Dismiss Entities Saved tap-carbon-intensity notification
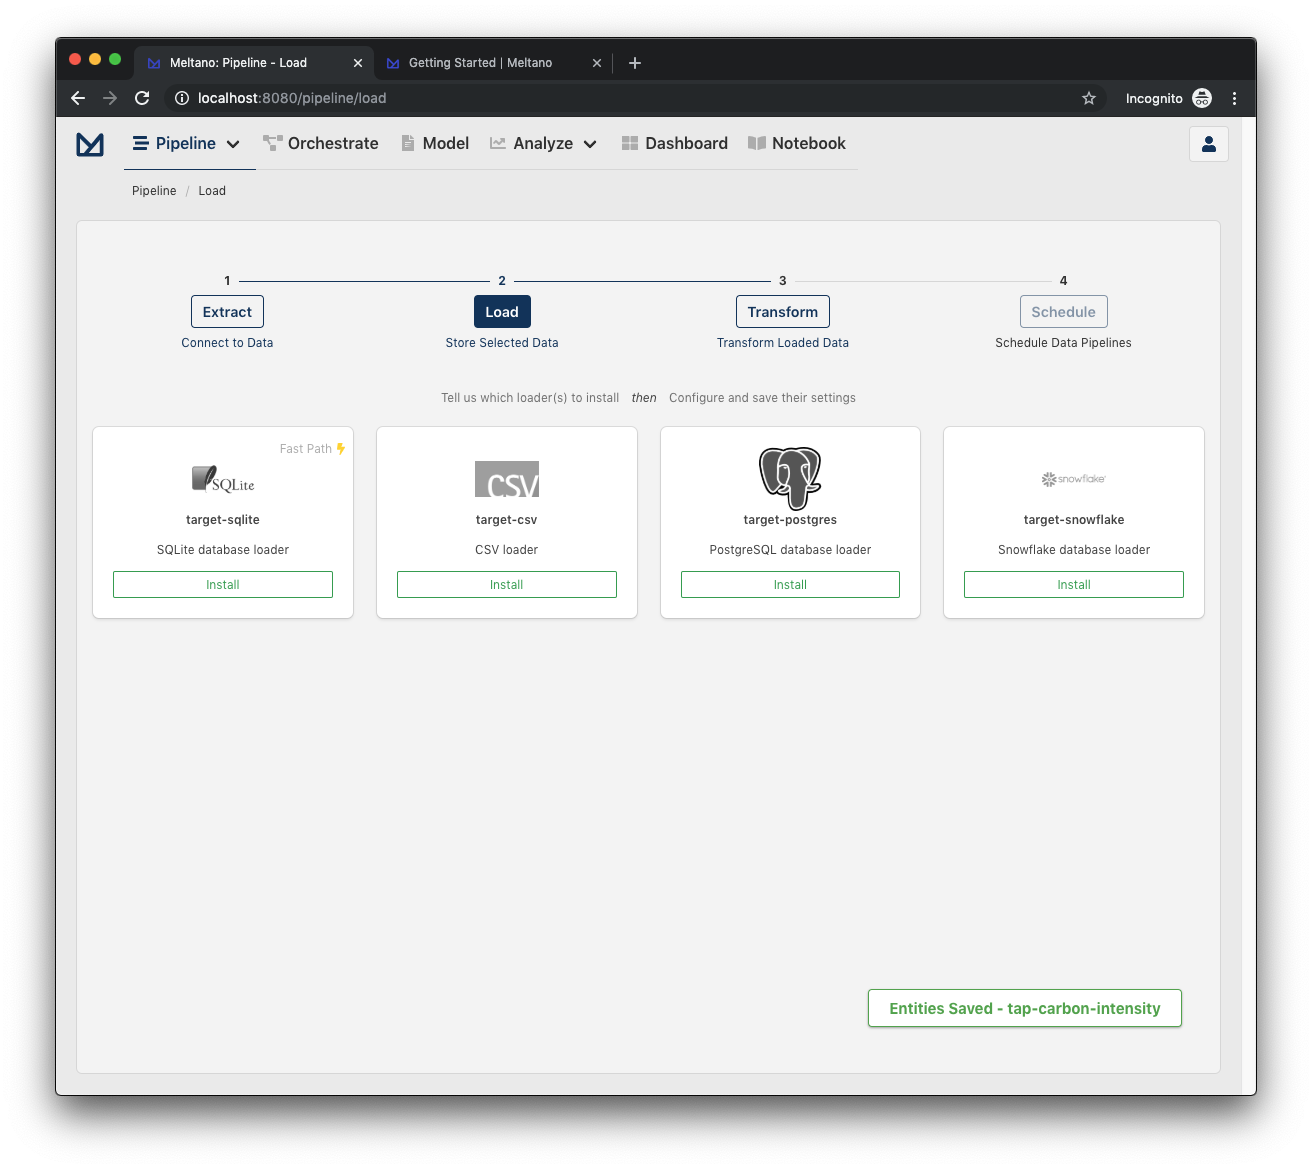Viewport: 1312px width, 1169px height. point(1025,1008)
